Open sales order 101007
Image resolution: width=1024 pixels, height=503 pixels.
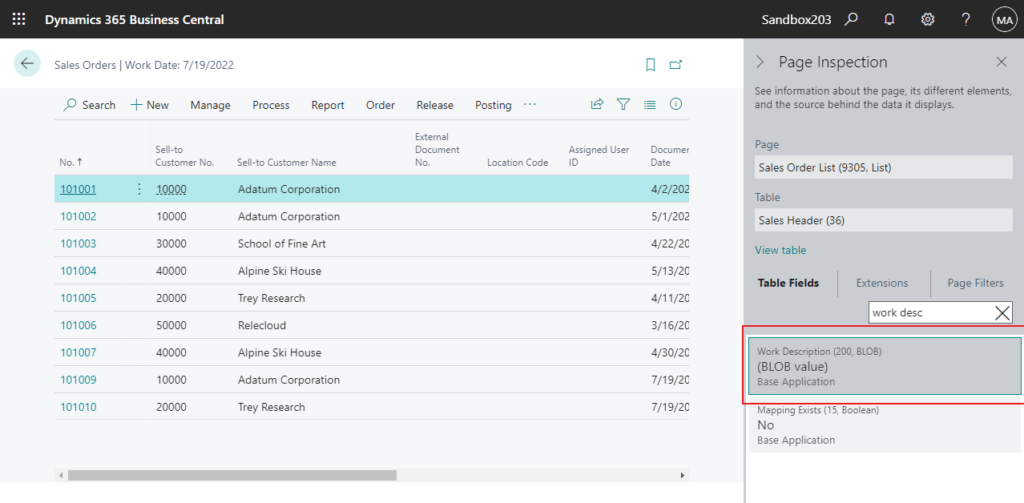pyautogui.click(x=78, y=353)
